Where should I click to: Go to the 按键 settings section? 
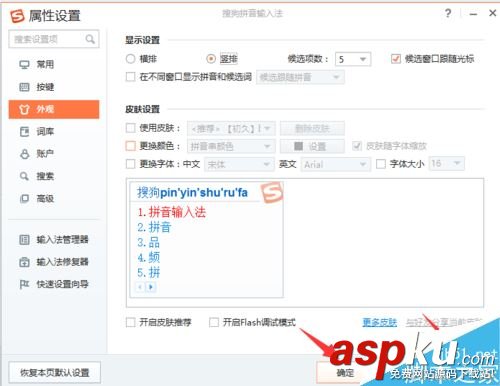click(54, 87)
